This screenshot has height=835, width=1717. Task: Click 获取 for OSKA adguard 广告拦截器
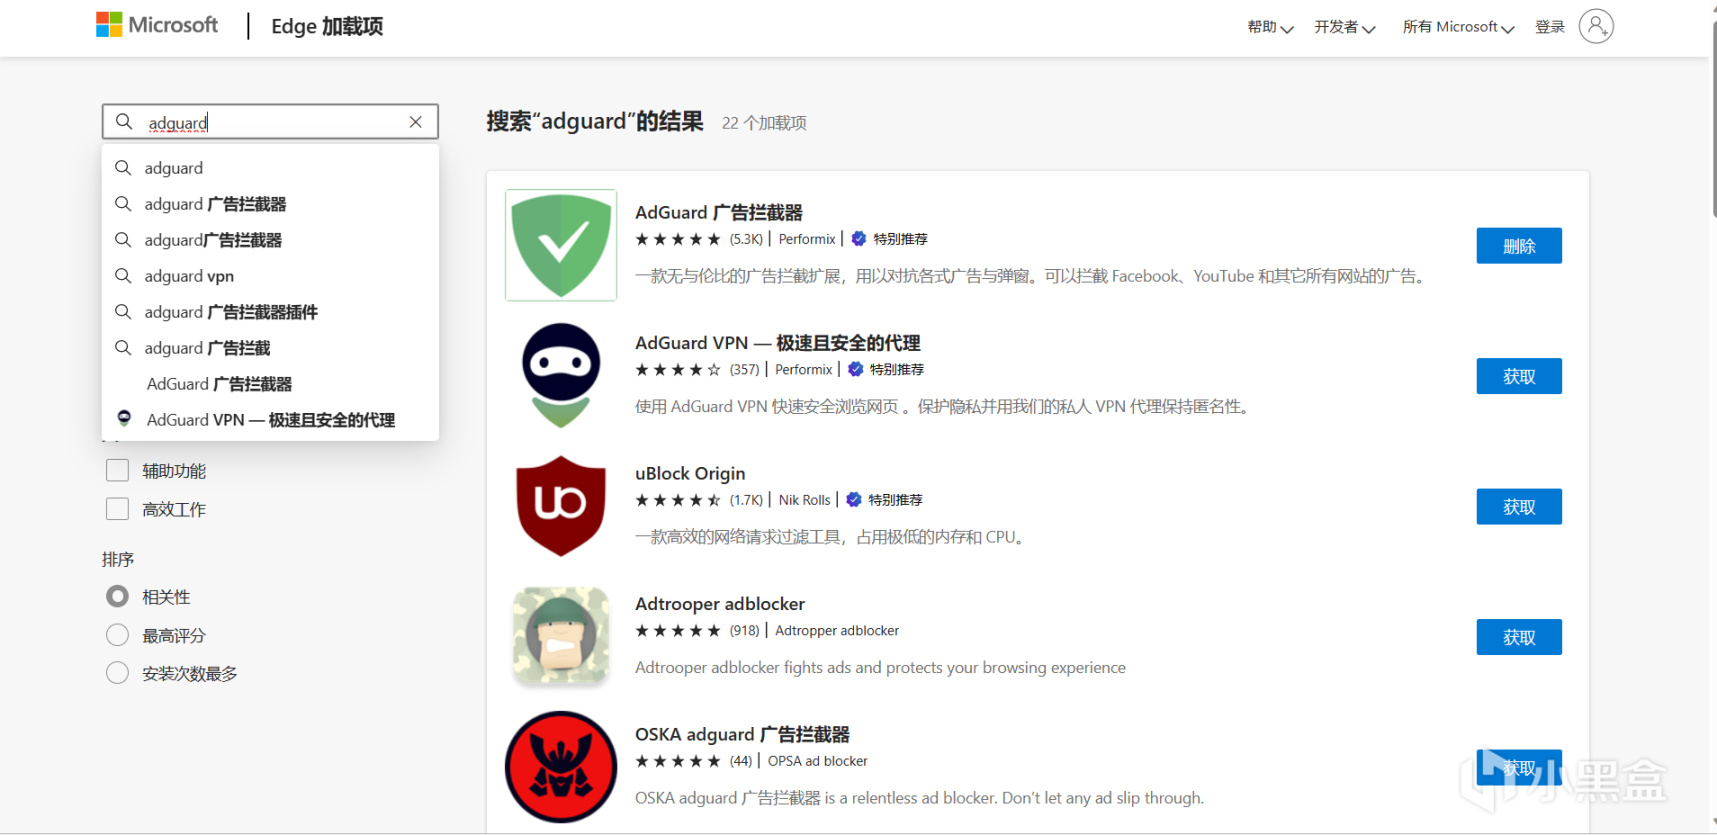(x=1519, y=767)
